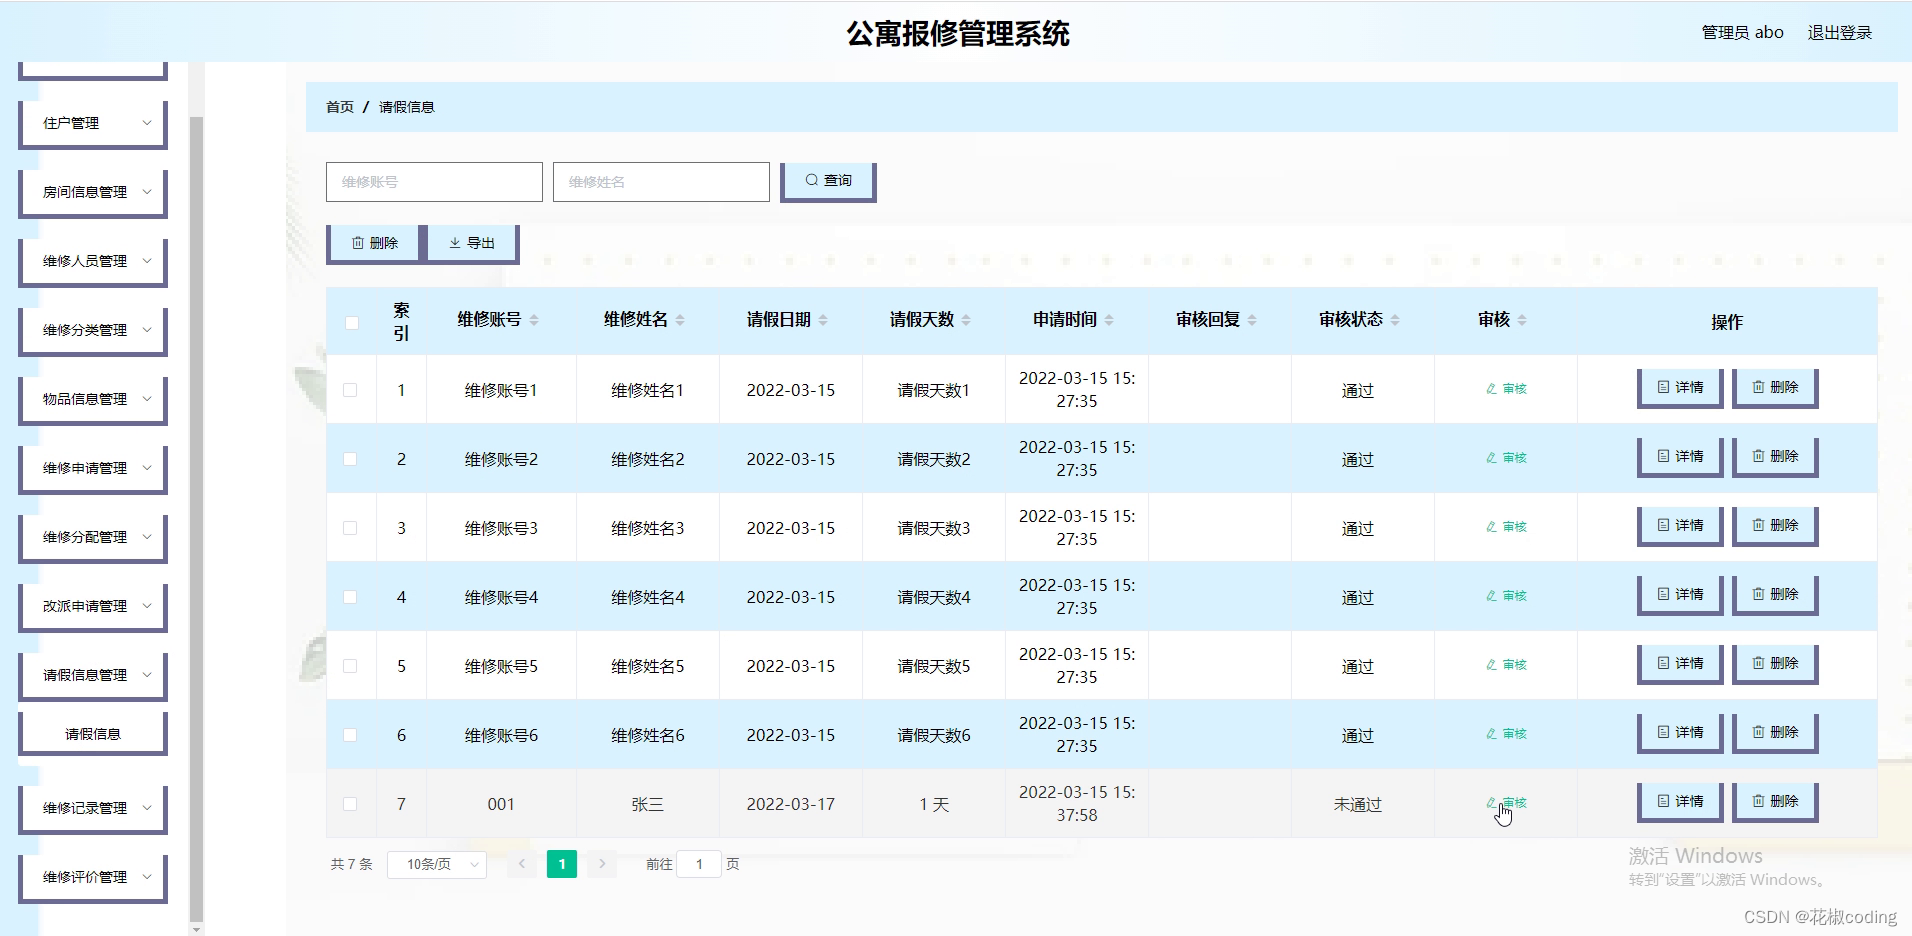Screen dimensions: 1912x936
Task: Check the checkbox for row 张三
Action: click(350, 804)
